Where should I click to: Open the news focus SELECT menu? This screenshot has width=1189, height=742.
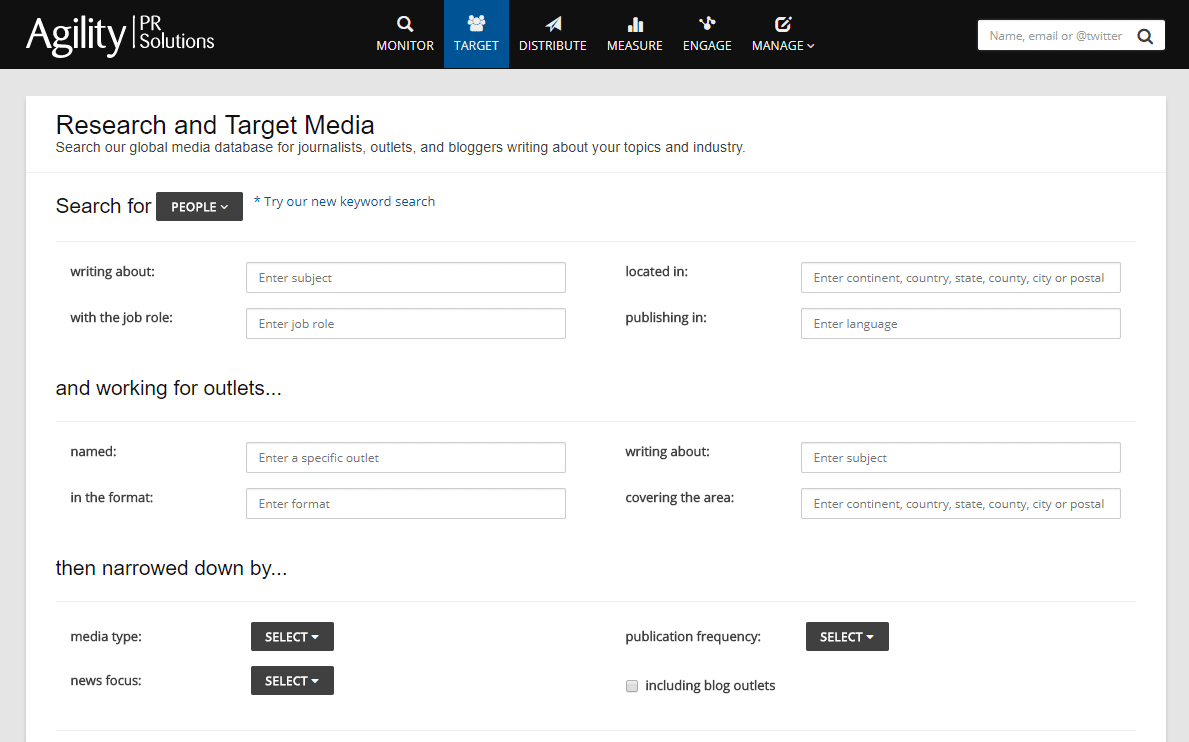pos(292,680)
